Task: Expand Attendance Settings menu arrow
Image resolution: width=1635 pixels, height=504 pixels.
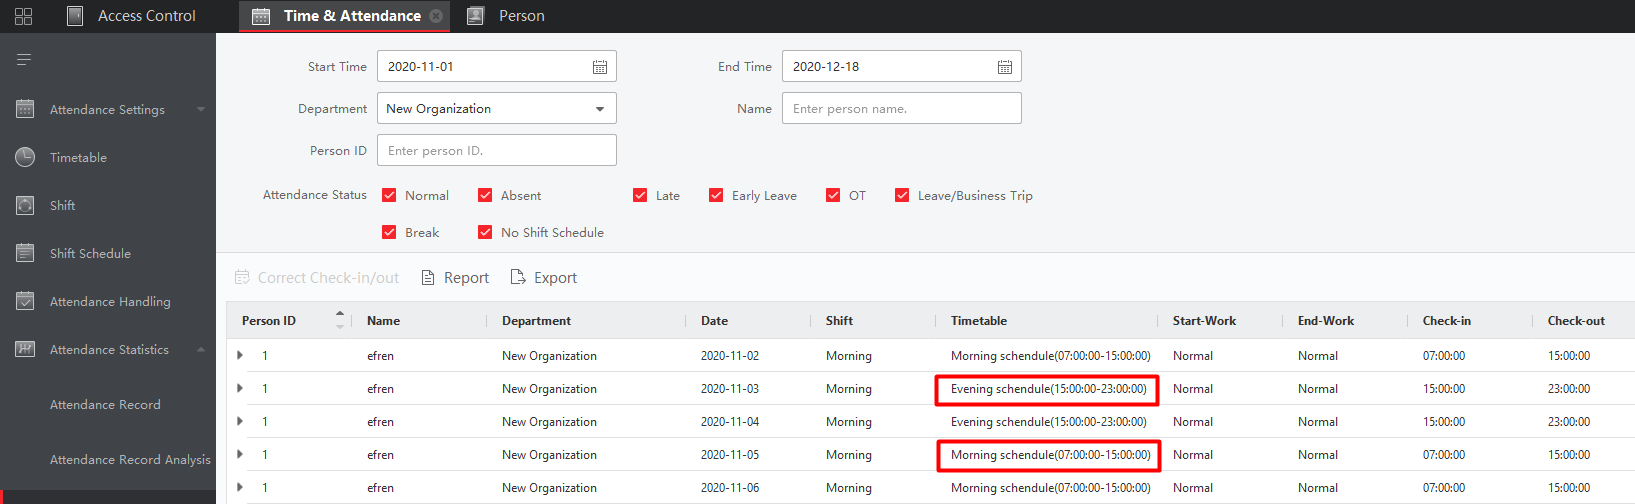Action: pyautogui.click(x=201, y=109)
